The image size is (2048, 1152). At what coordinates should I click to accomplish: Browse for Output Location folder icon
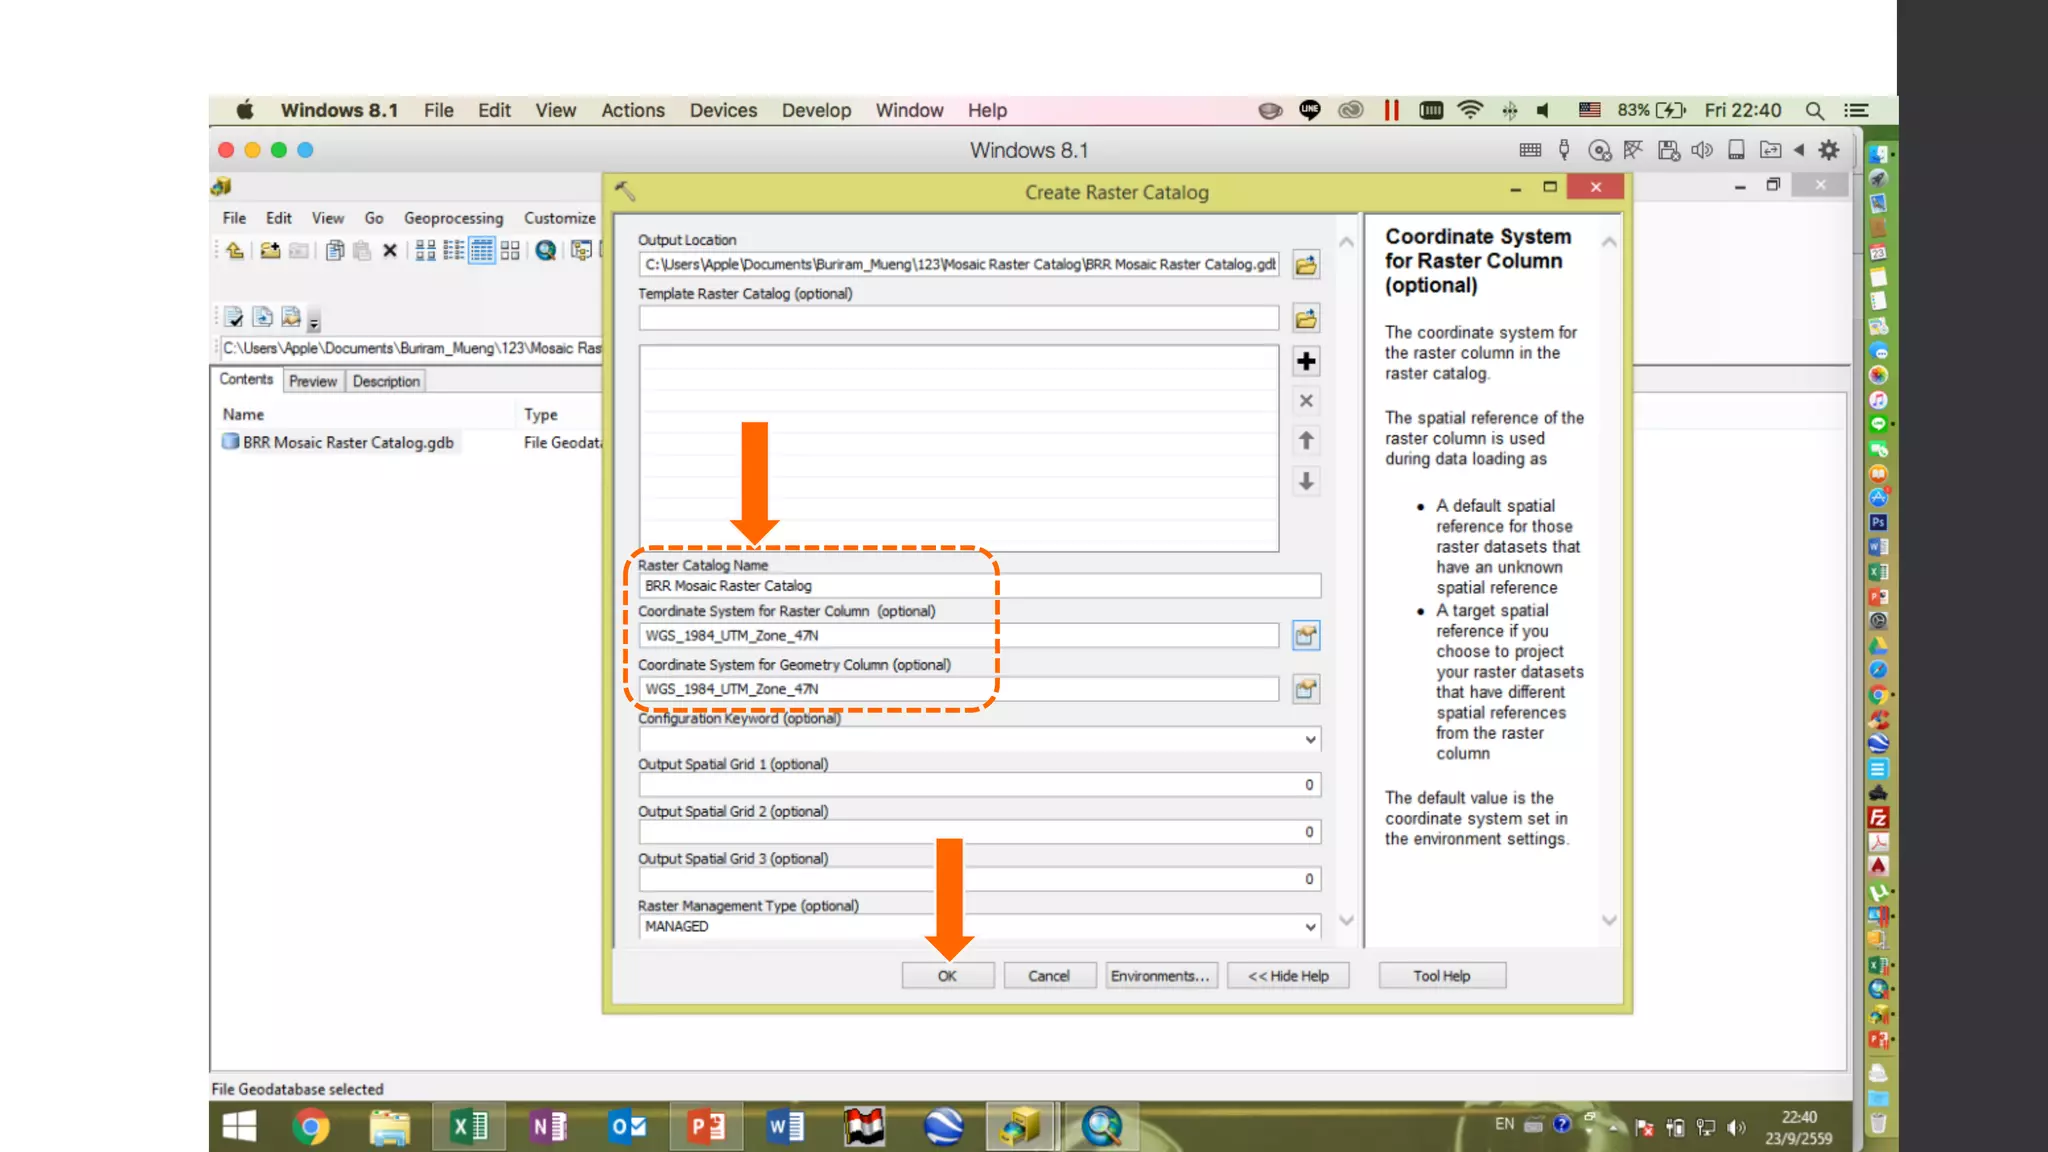1306,265
